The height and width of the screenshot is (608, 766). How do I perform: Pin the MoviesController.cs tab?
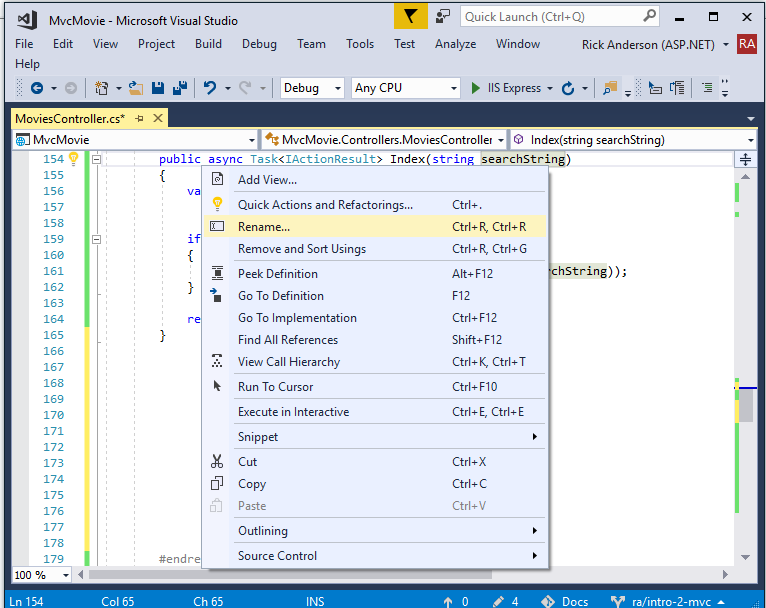tap(140, 118)
